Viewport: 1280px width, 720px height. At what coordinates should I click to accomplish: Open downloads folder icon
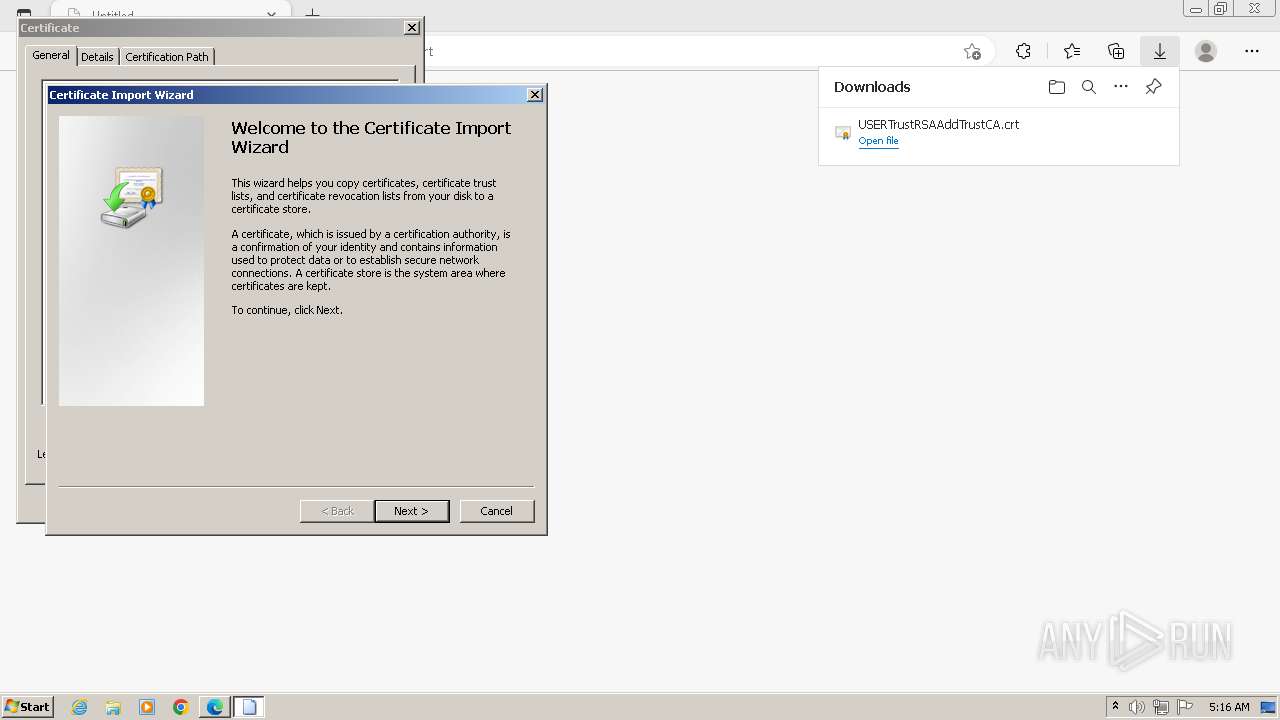pyautogui.click(x=1057, y=87)
